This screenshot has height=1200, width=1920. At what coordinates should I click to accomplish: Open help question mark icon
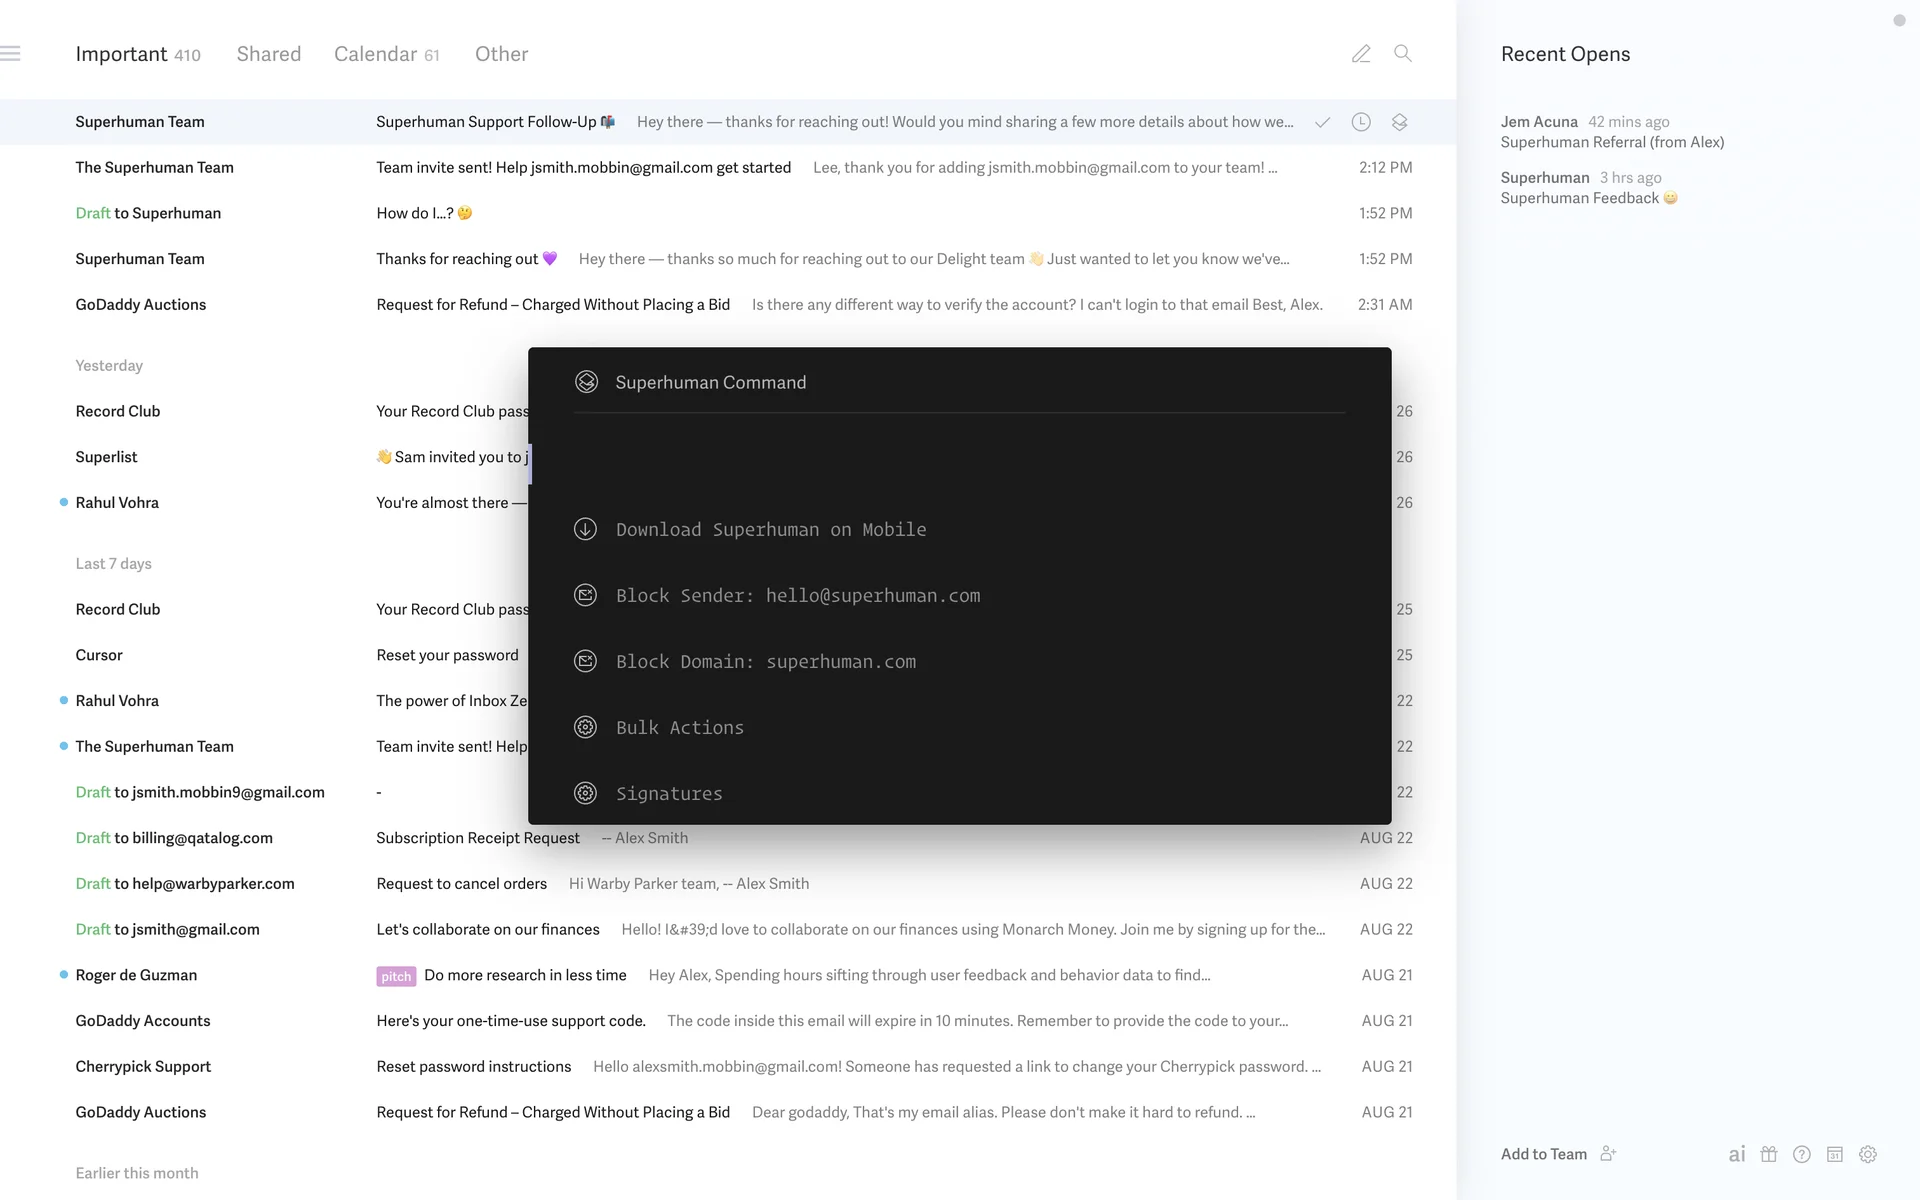(x=1802, y=1154)
